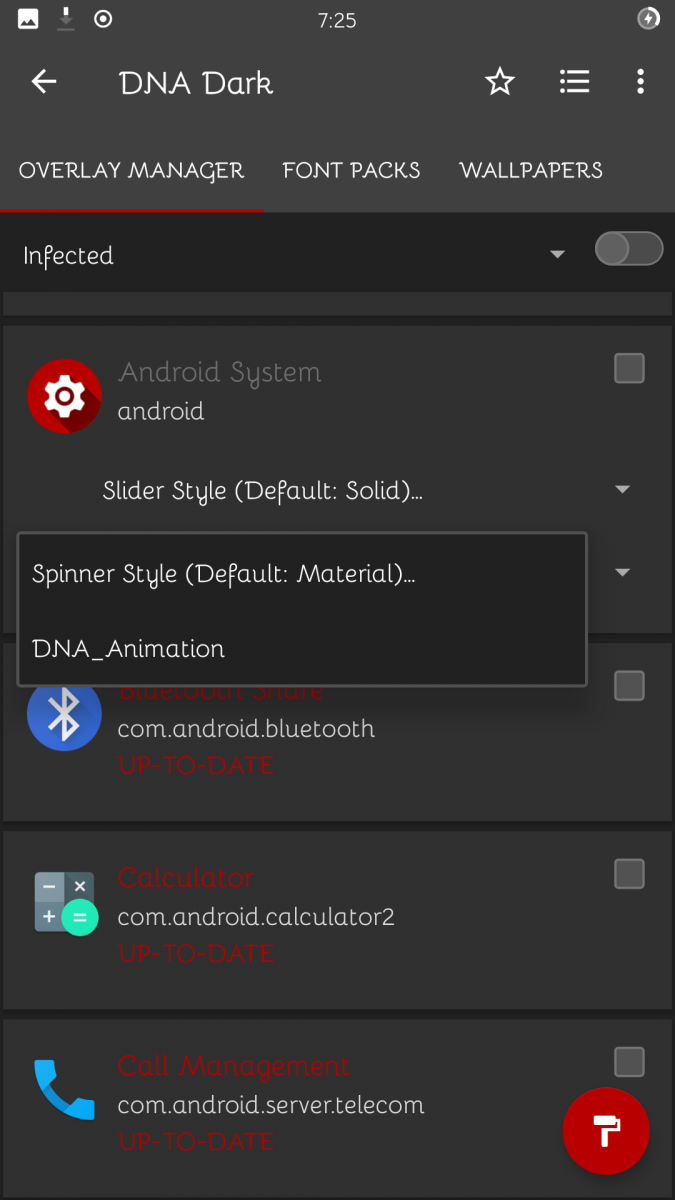Screen dimensions: 675x1200
Task: Click the Bluetooth Share app icon
Action: tap(64, 714)
